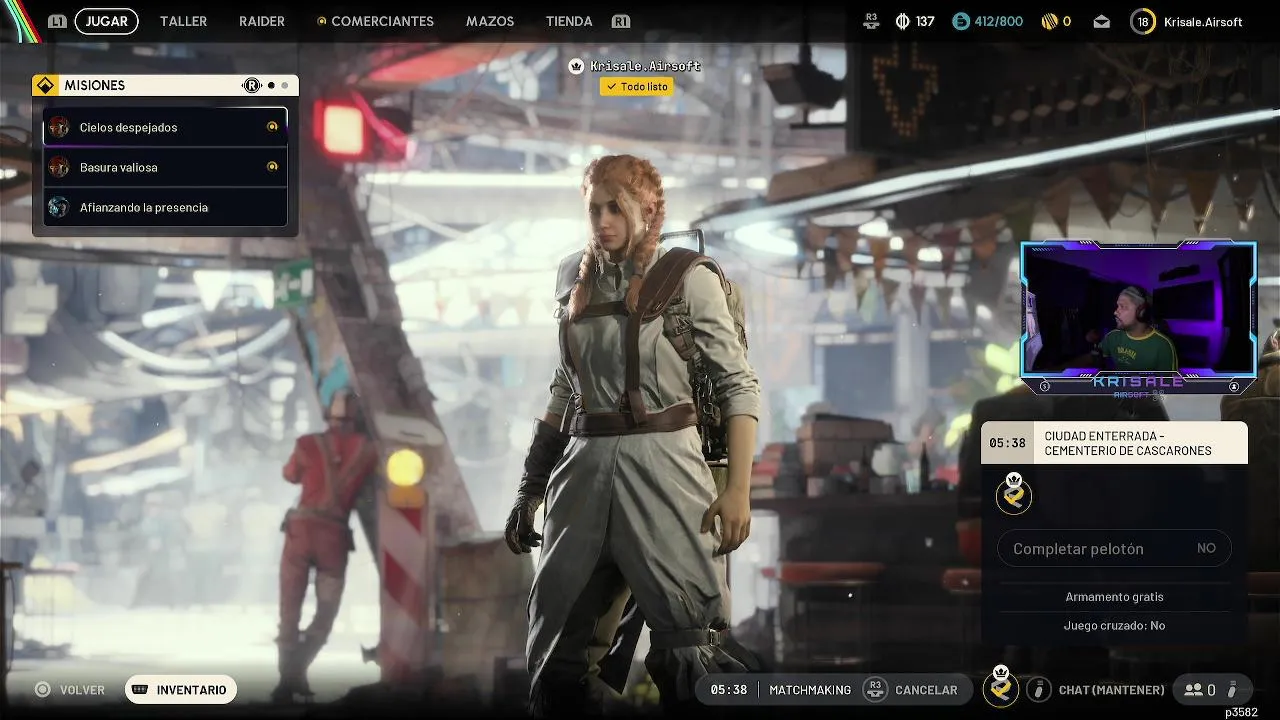Viewport: 1280px width, 720px height.
Task: Click the microphone icon next to friends count
Action: [1232, 690]
